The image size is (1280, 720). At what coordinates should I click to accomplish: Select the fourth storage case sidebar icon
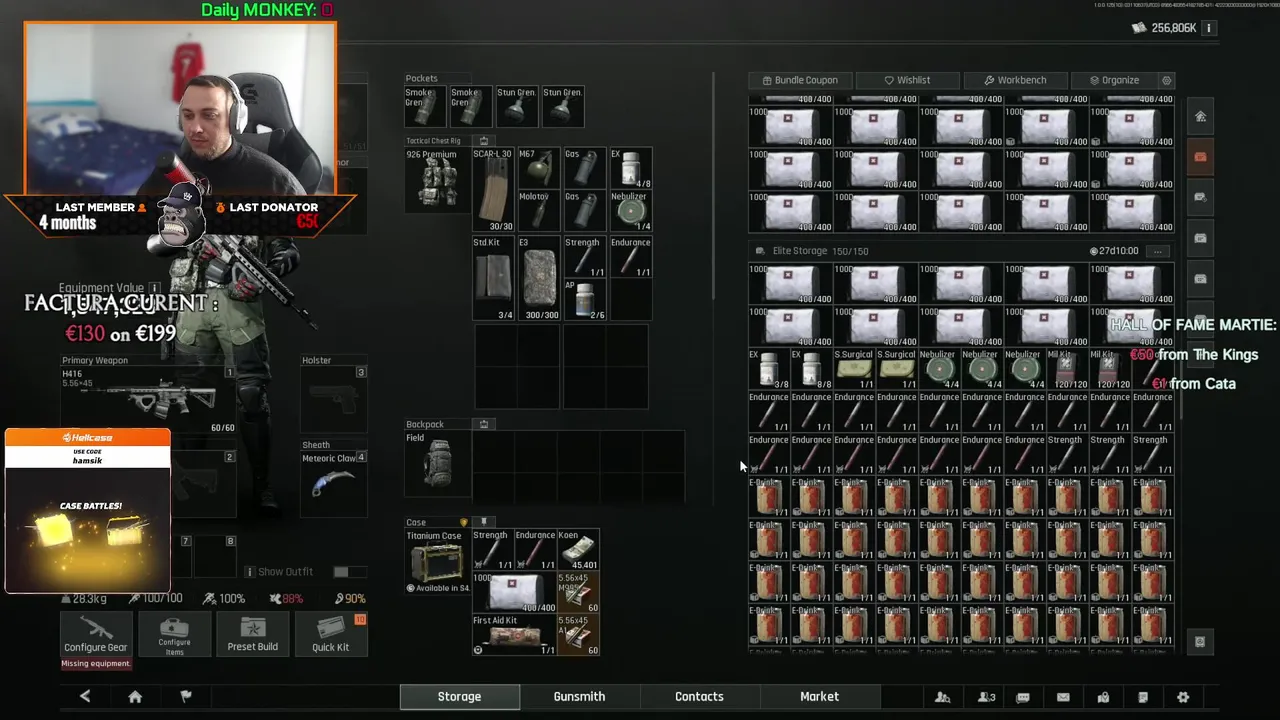[x=1200, y=238]
